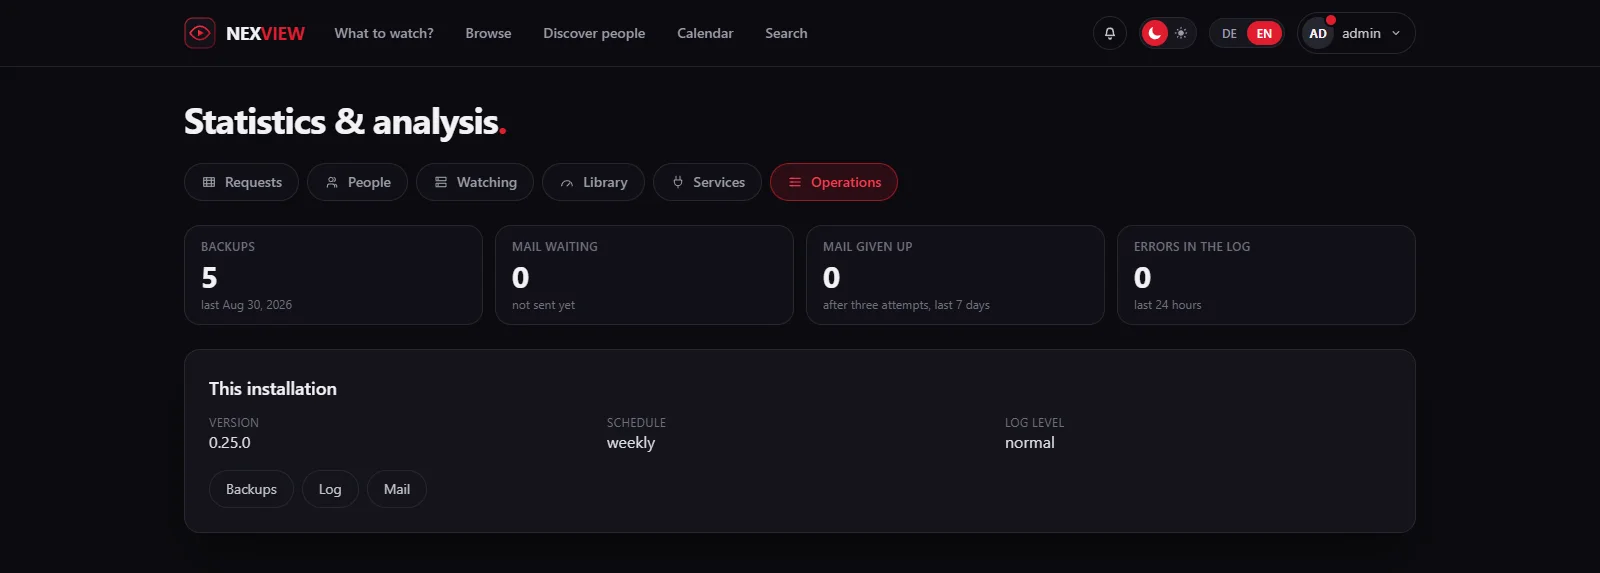The image size is (1600, 573).
Task: Click the AD avatar badge
Action: 1318,33
